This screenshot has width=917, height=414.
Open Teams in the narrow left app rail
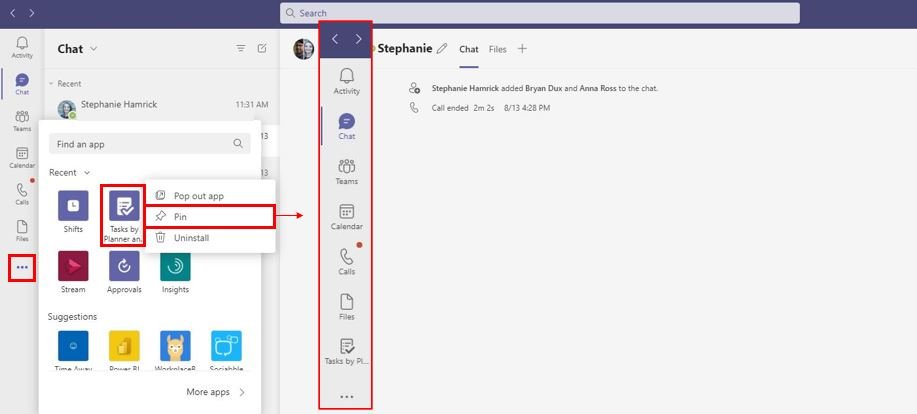click(22, 121)
